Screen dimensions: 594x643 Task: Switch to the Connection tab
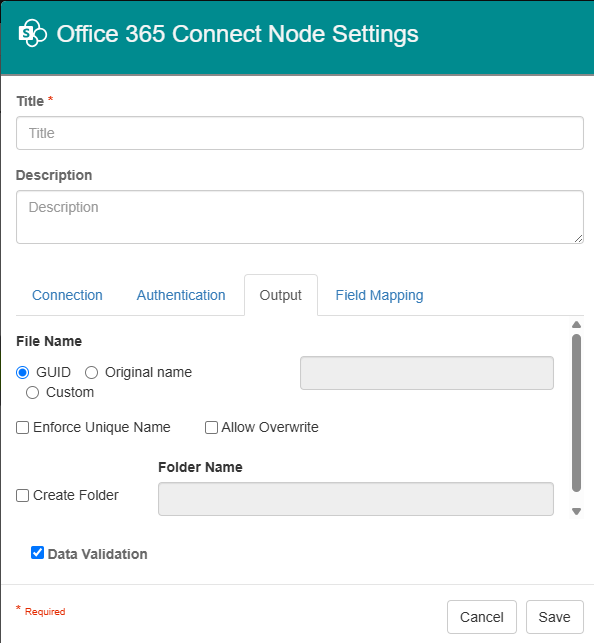[x=67, y=295]
